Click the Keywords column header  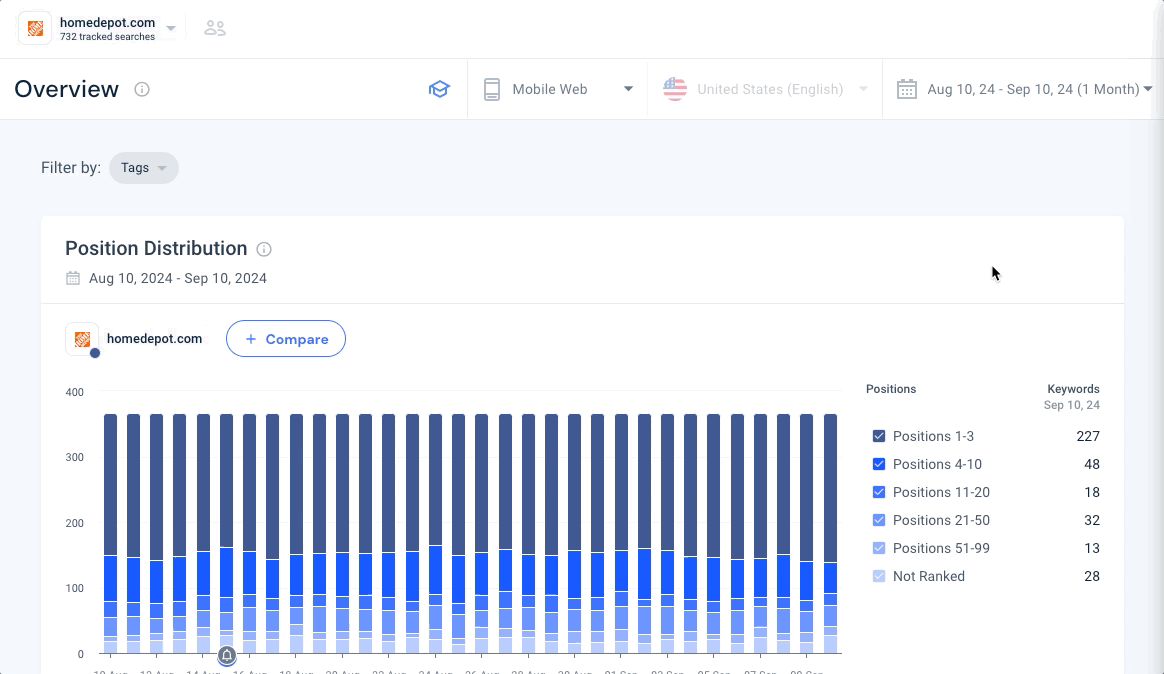[1073, 389]
